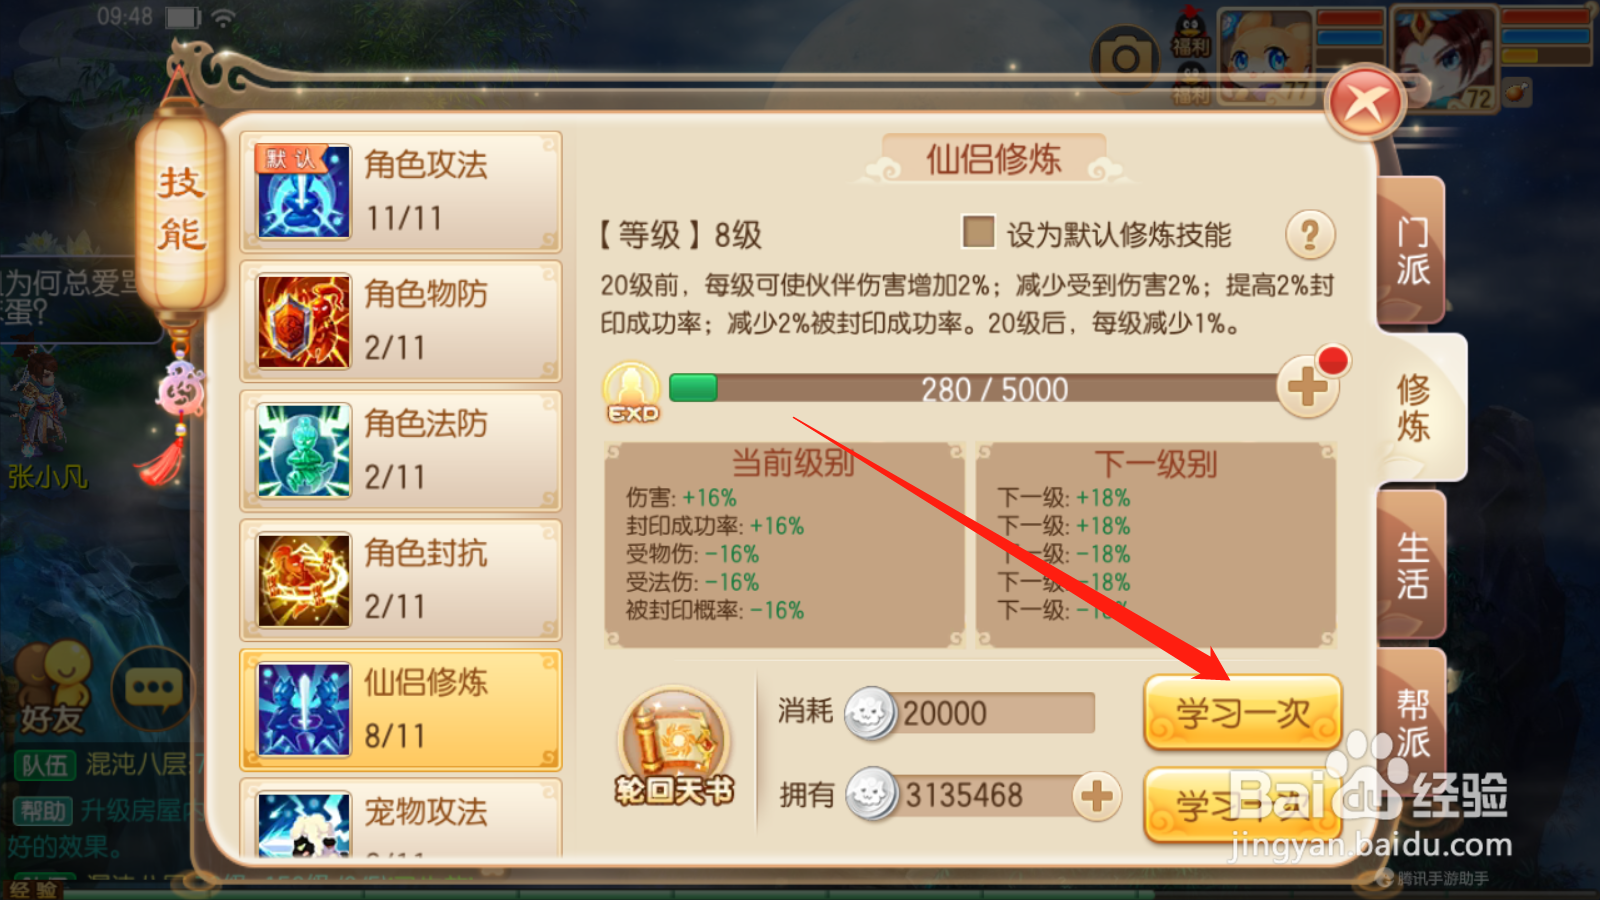This screenshot has height=900, width=1600.
Task: Select the 角色攻法 skill icon
Action: pos(304,191)
